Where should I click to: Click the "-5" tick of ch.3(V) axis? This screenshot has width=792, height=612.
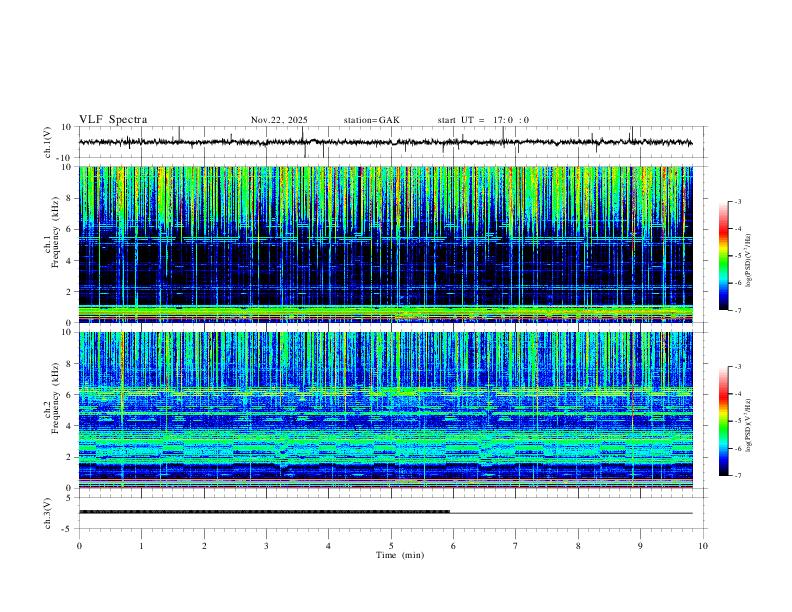click(x=68, y=529)
